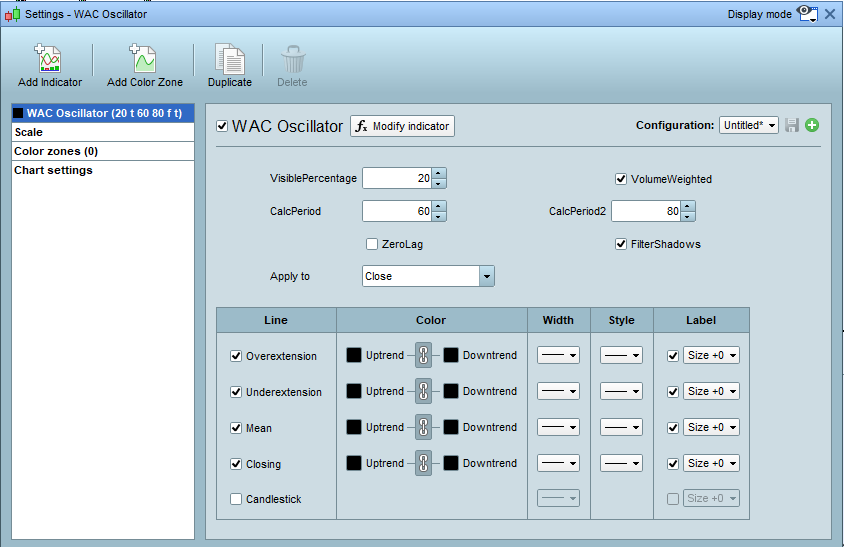The width and height of the screenshot is (844, 547).
Task: Pick Closing Uptrend color swatch
Action: pos(354,463)
